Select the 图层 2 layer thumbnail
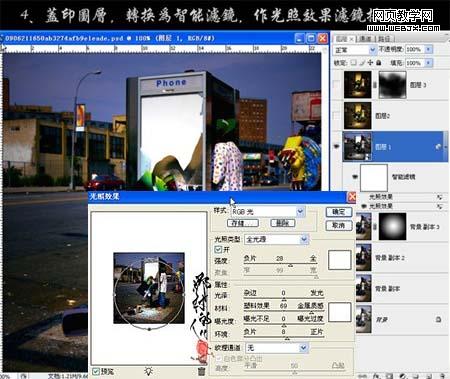The height and width of the screenshot is (379, 450). point(358,115)
